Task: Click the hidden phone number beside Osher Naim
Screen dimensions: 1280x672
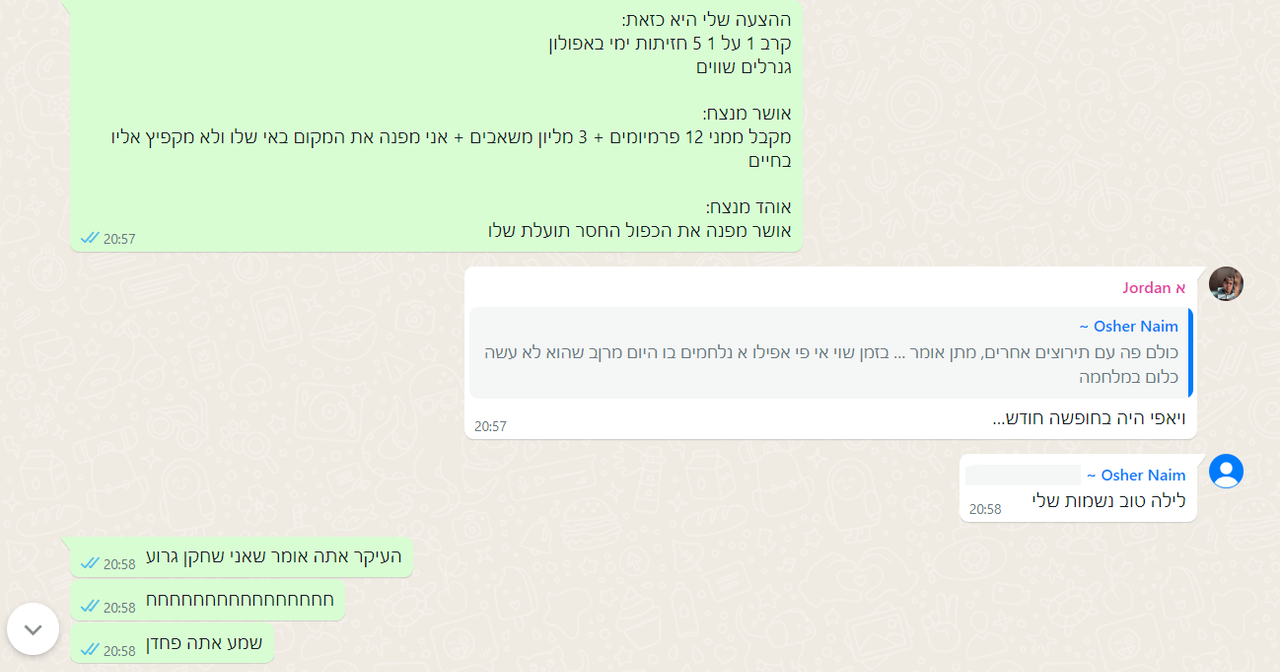Action: (1023, 475)
